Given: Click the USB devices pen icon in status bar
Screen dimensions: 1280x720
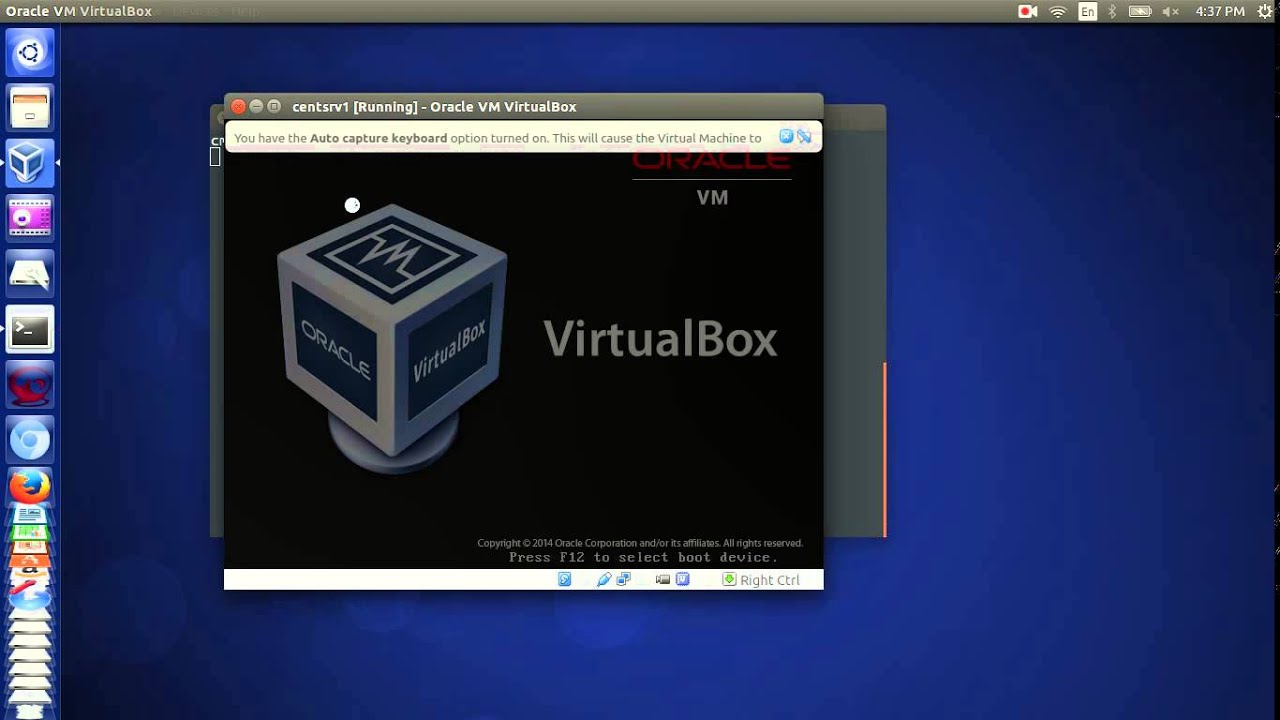Looking at the screenshot, I should tap(604, 580).
